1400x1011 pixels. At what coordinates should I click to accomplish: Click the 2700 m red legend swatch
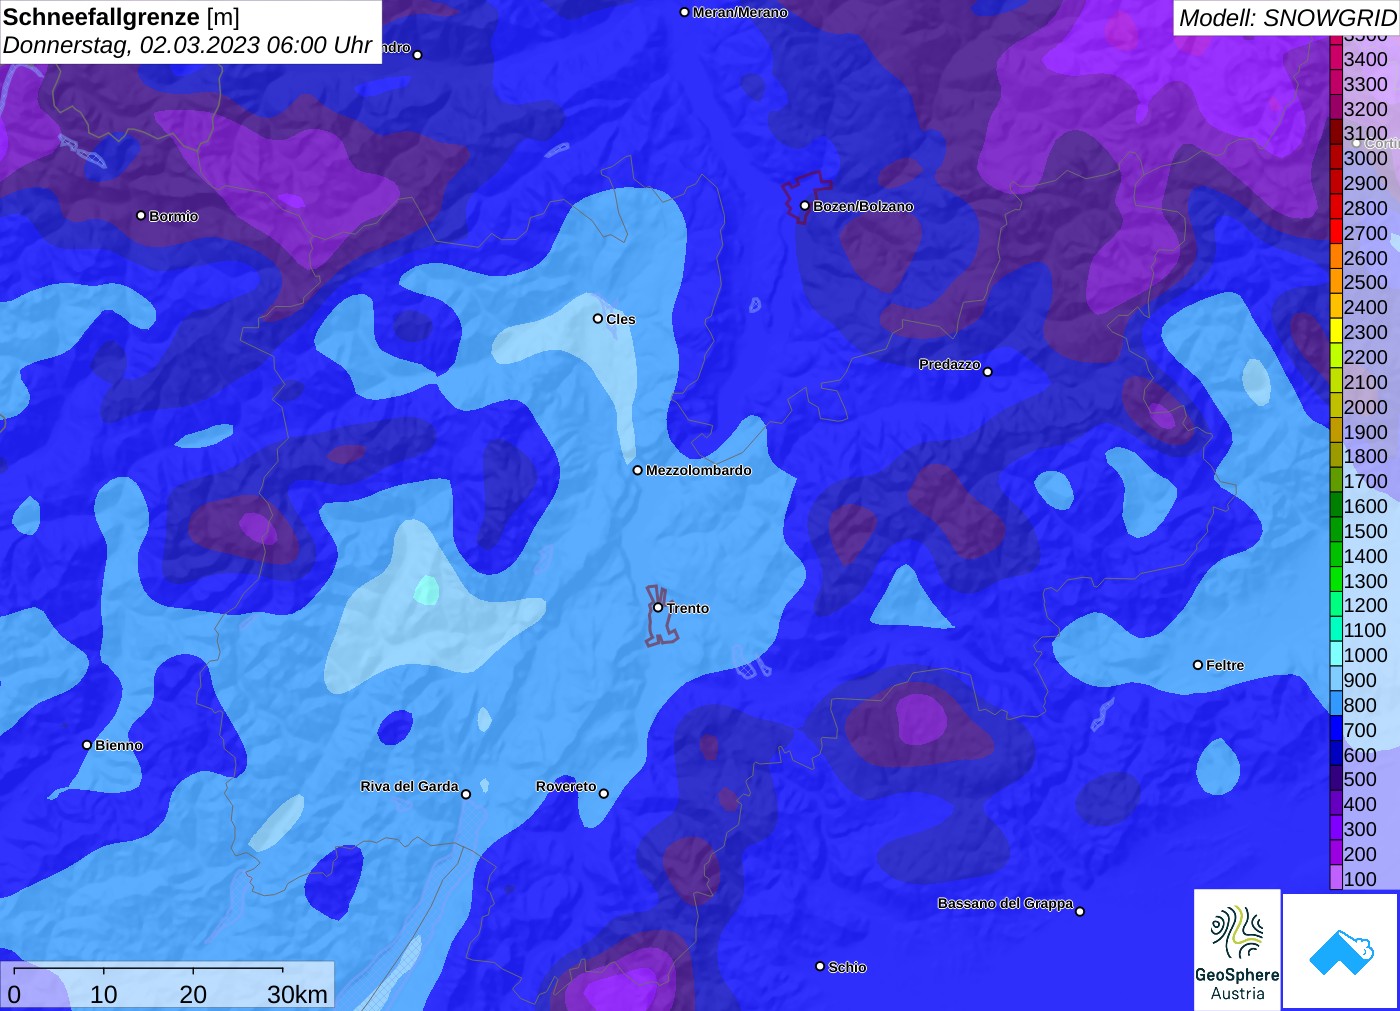tap(1336, 233)
